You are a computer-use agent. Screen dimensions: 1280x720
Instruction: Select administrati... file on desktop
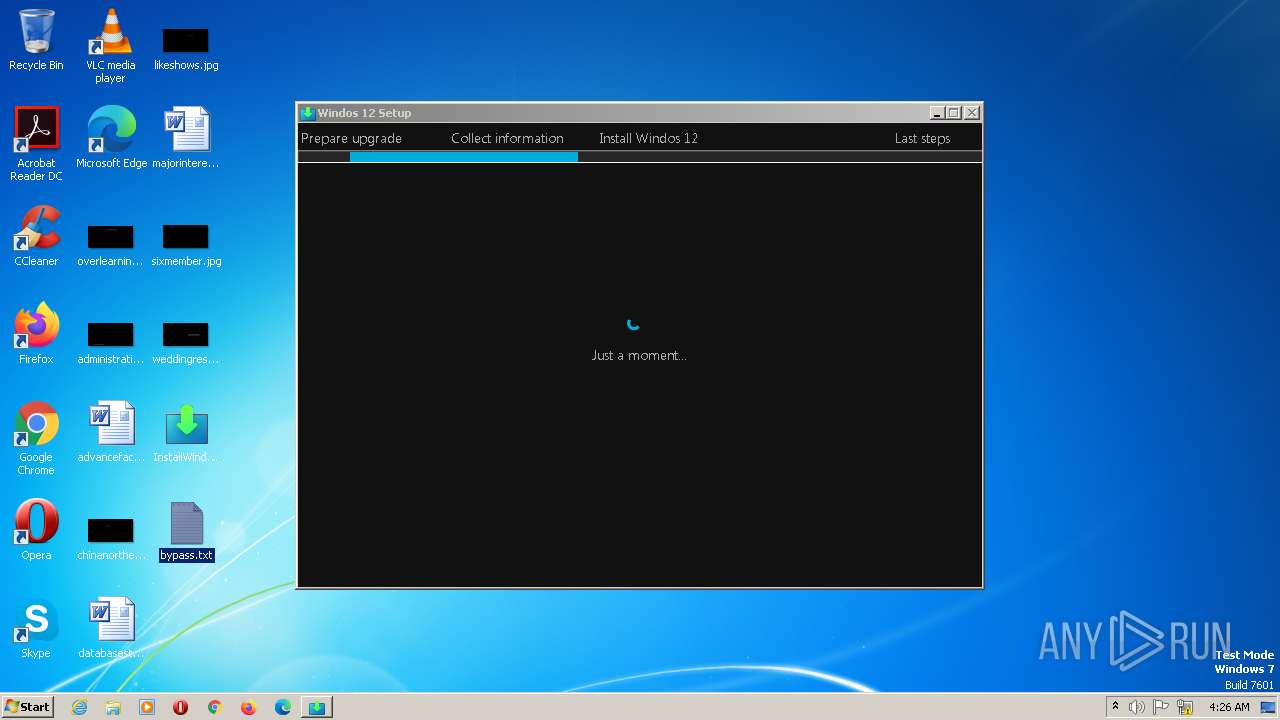click(110, 344)
